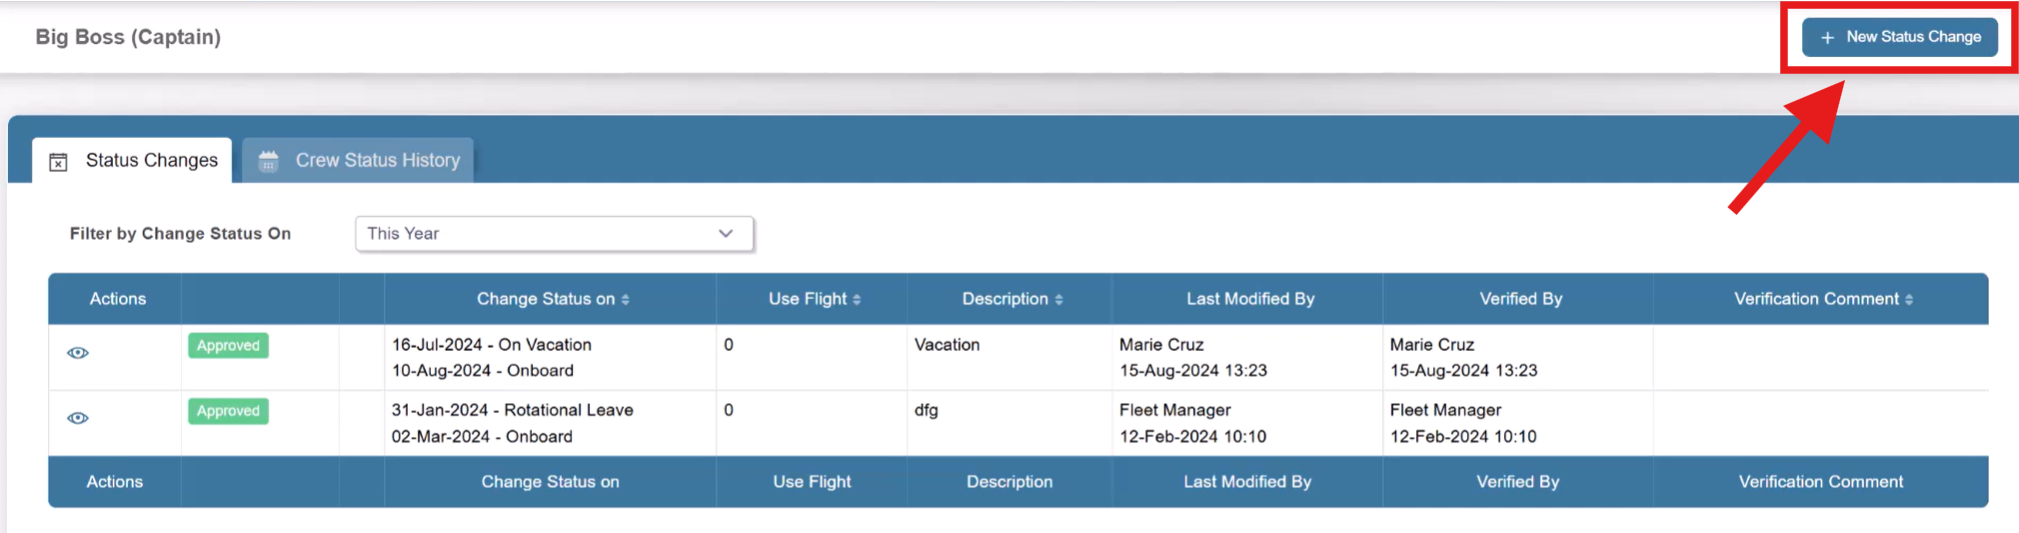Viewport: 2019px width, 533px height.
Task: View the Rotational Leave status change entry
Action: [x=78, y=418]
